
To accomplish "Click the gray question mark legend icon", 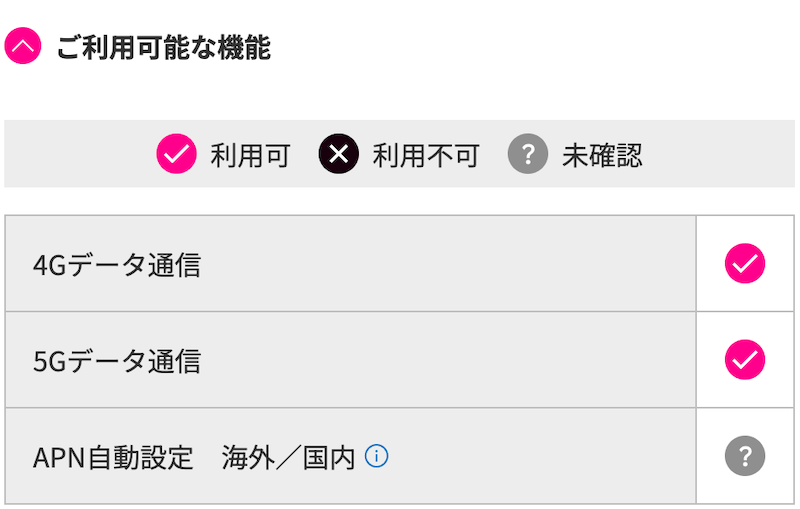I will (528, 154).
